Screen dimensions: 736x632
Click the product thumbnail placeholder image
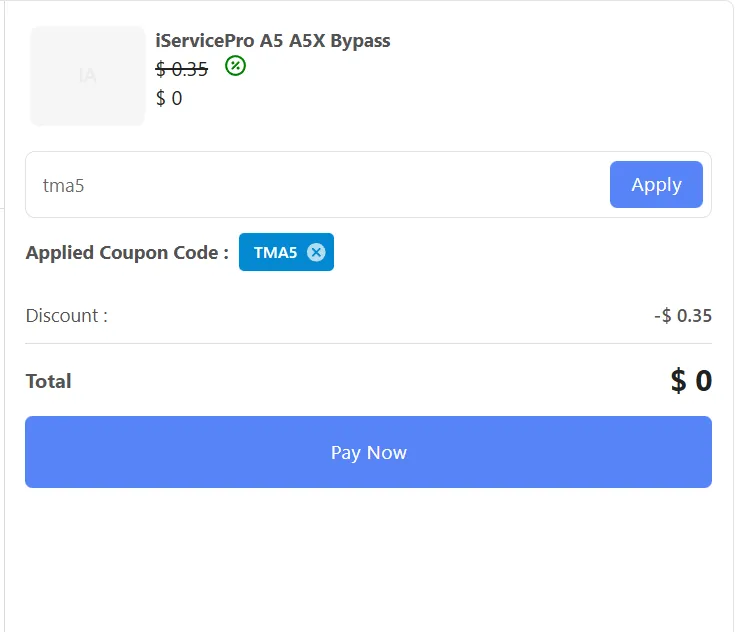tap(88, 76)
